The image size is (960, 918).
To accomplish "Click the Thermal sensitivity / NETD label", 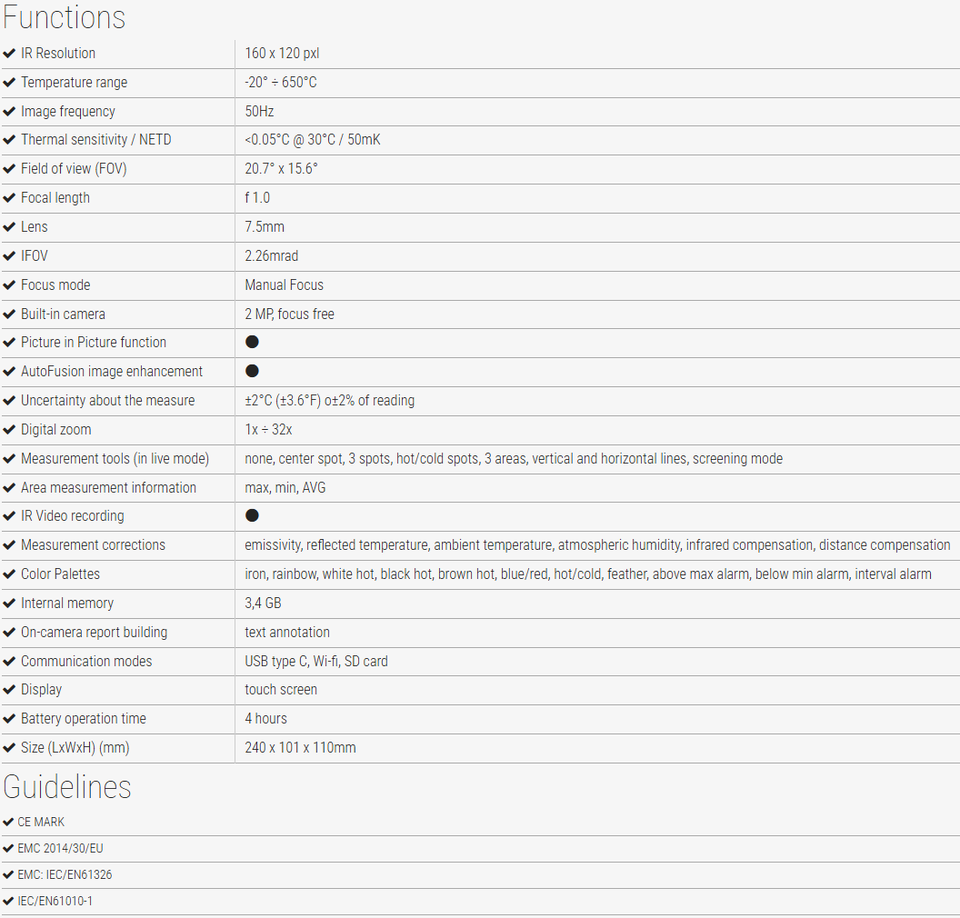I will pyautogui.click(x=96, y=140).
